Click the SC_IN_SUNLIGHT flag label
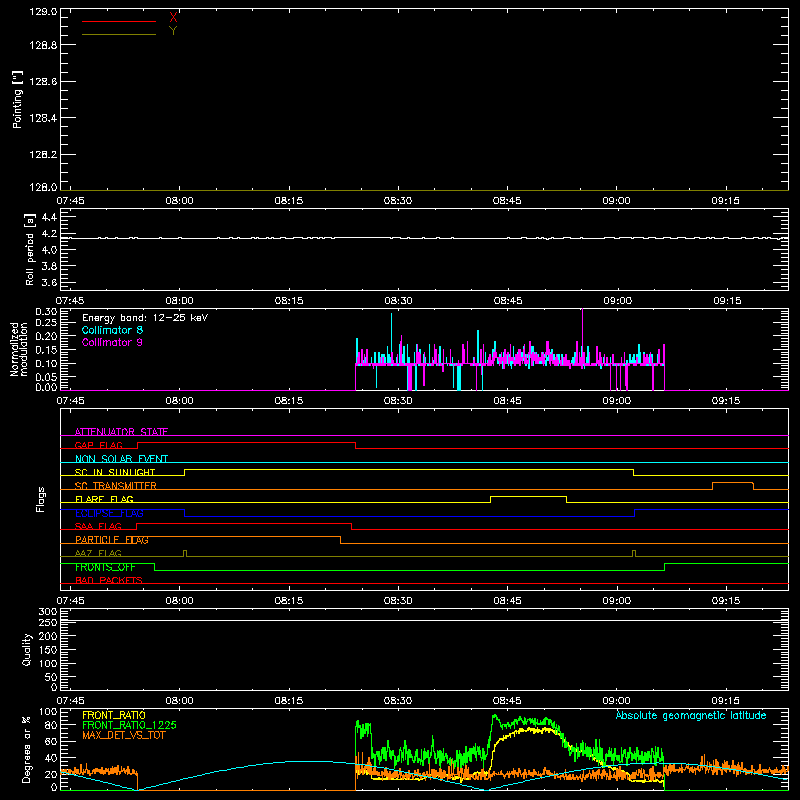 pos(115,472)
